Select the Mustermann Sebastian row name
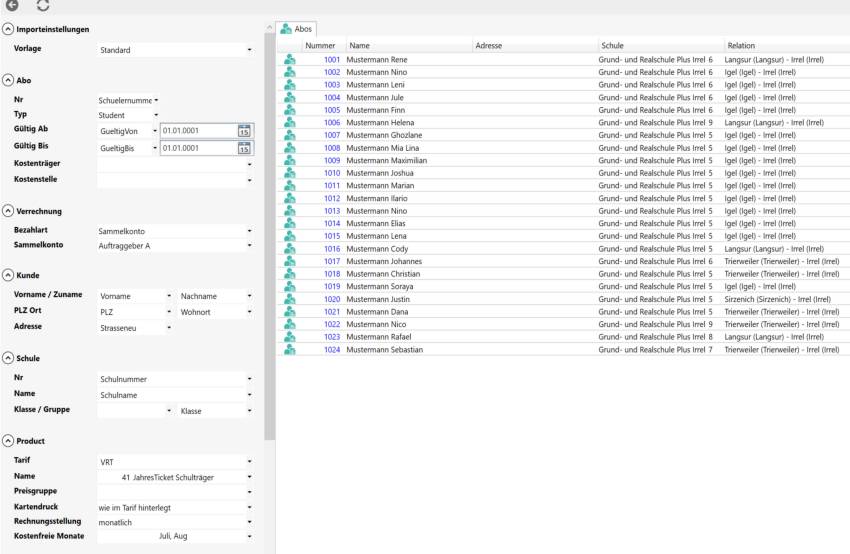Screen dimensions: 850x554 [x=384, y=350]
